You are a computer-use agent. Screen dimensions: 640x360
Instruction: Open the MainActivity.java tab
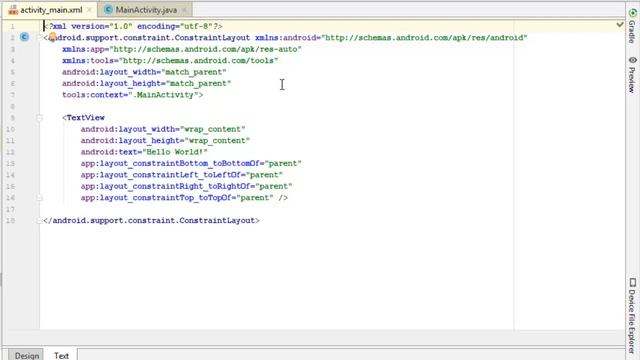coord(145,10)
